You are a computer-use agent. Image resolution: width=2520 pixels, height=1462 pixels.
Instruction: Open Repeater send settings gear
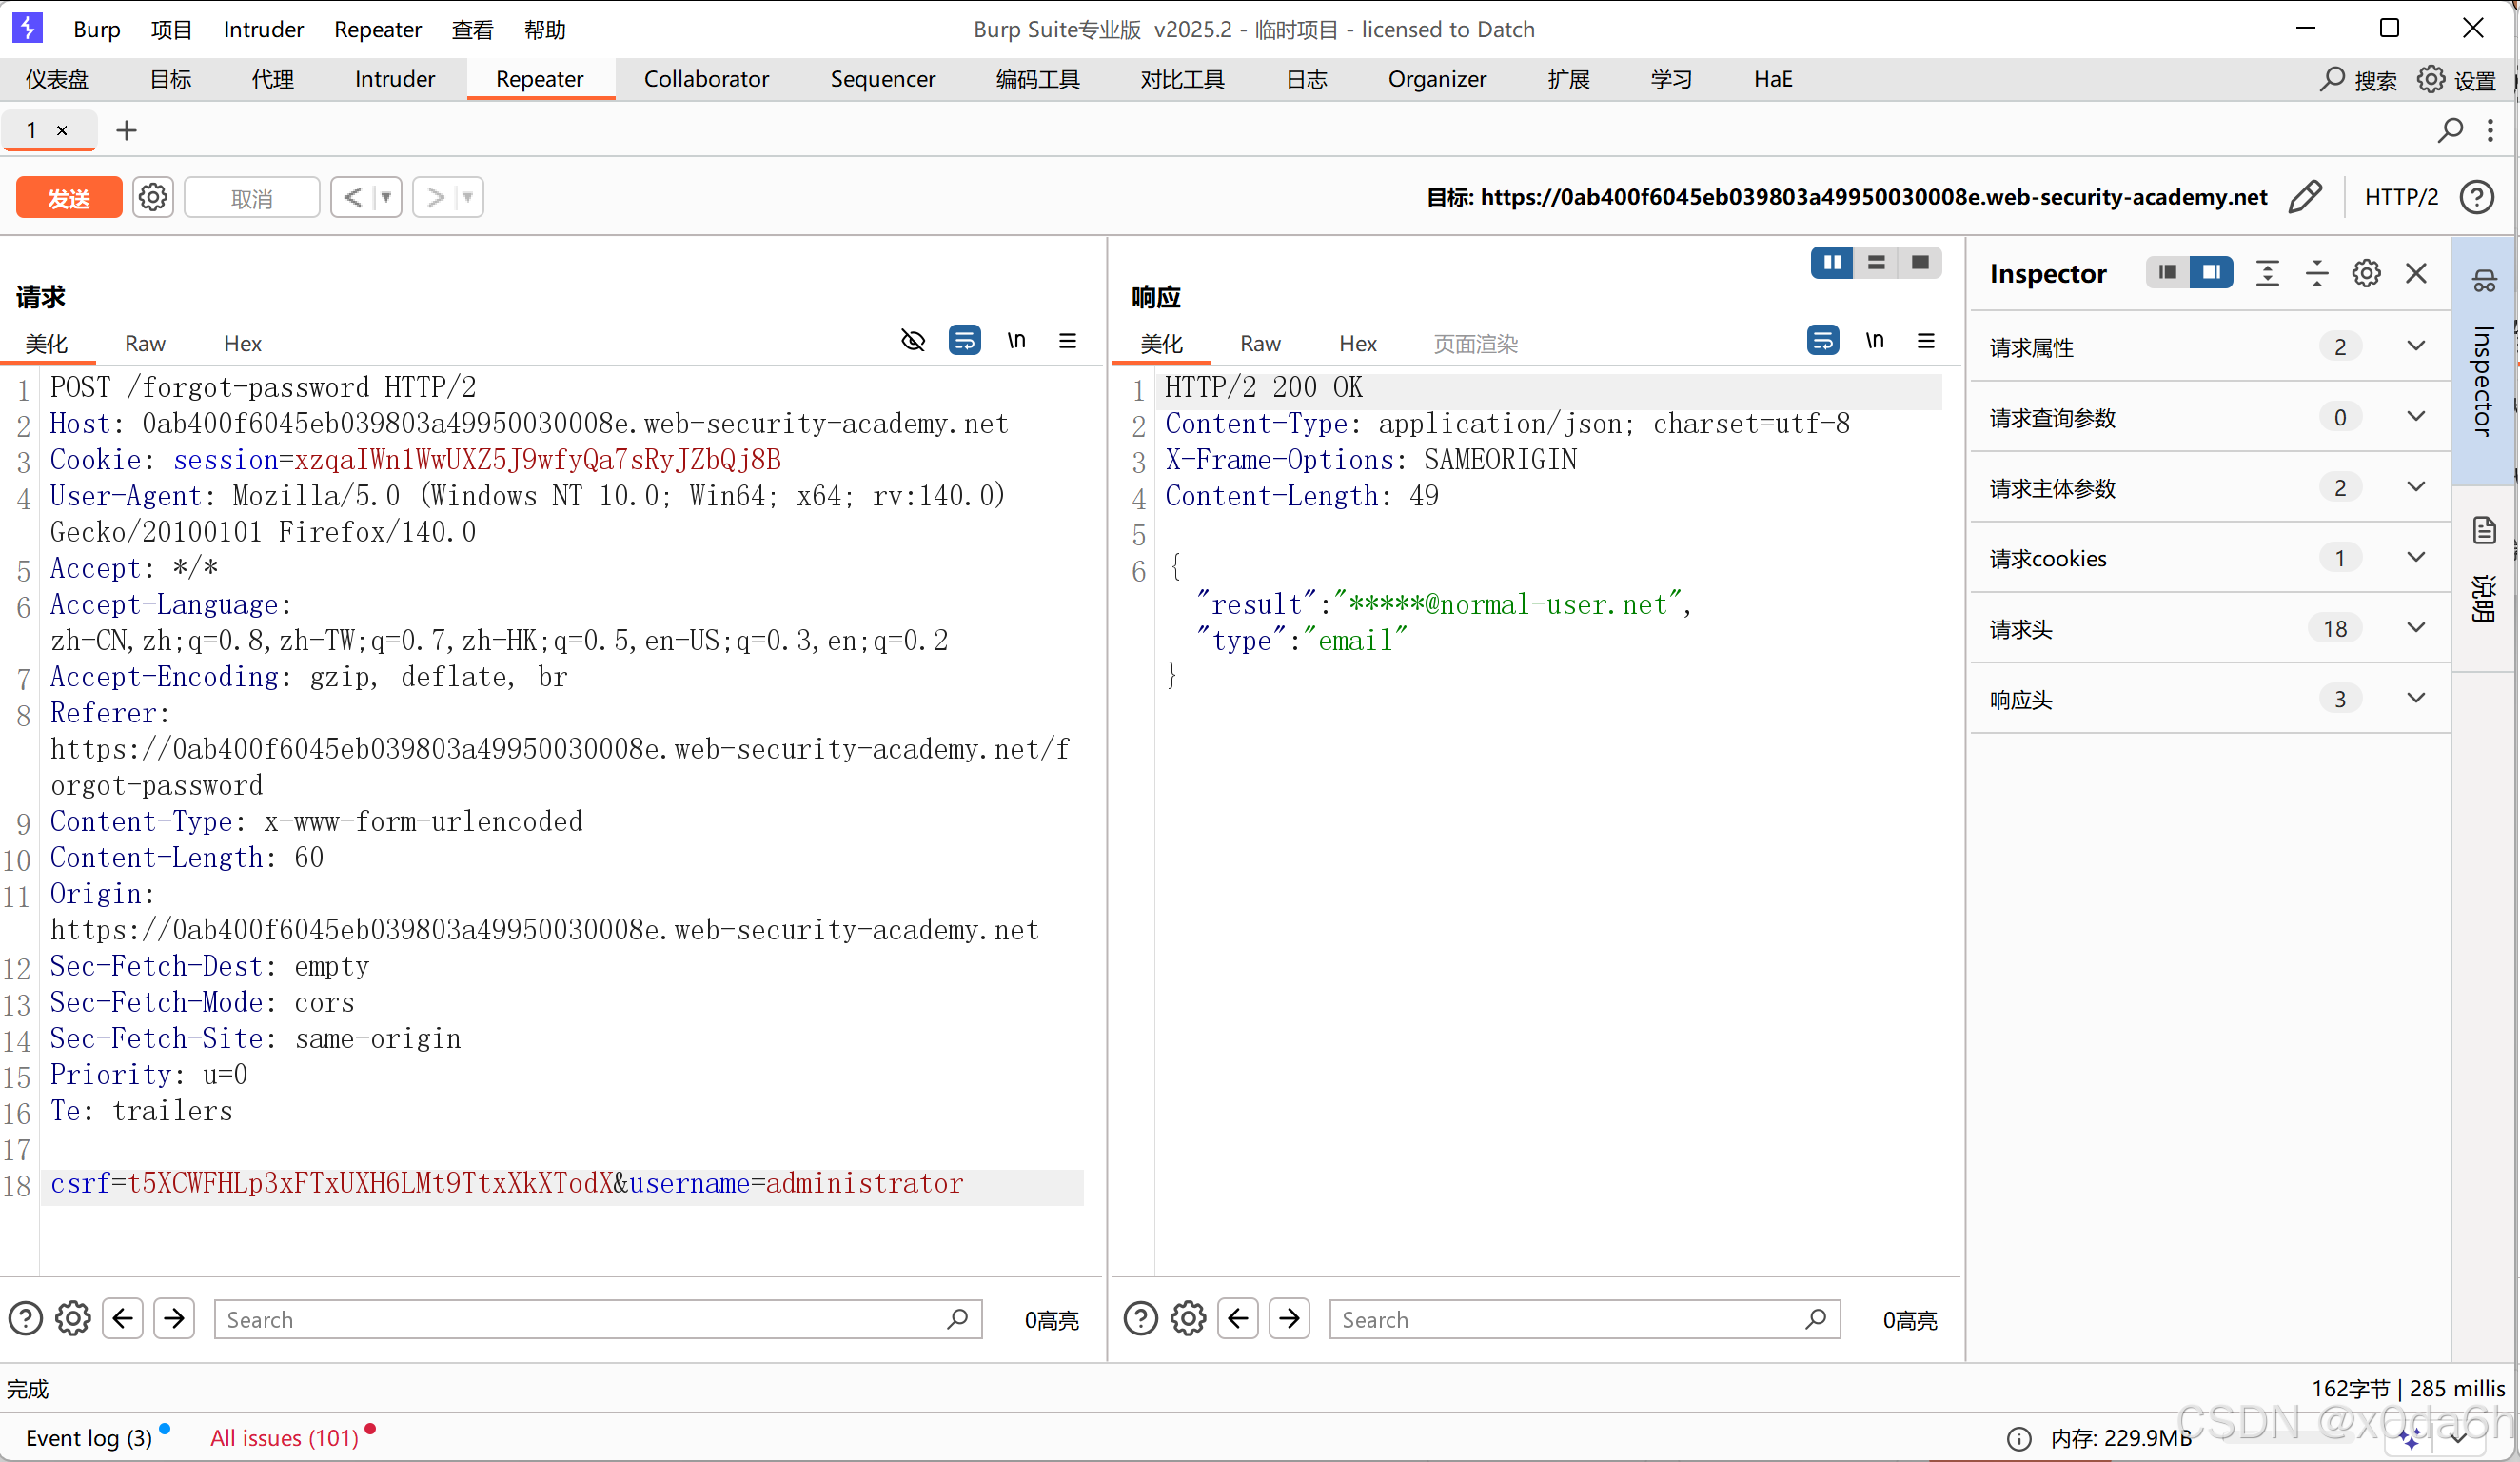(152, 196)
